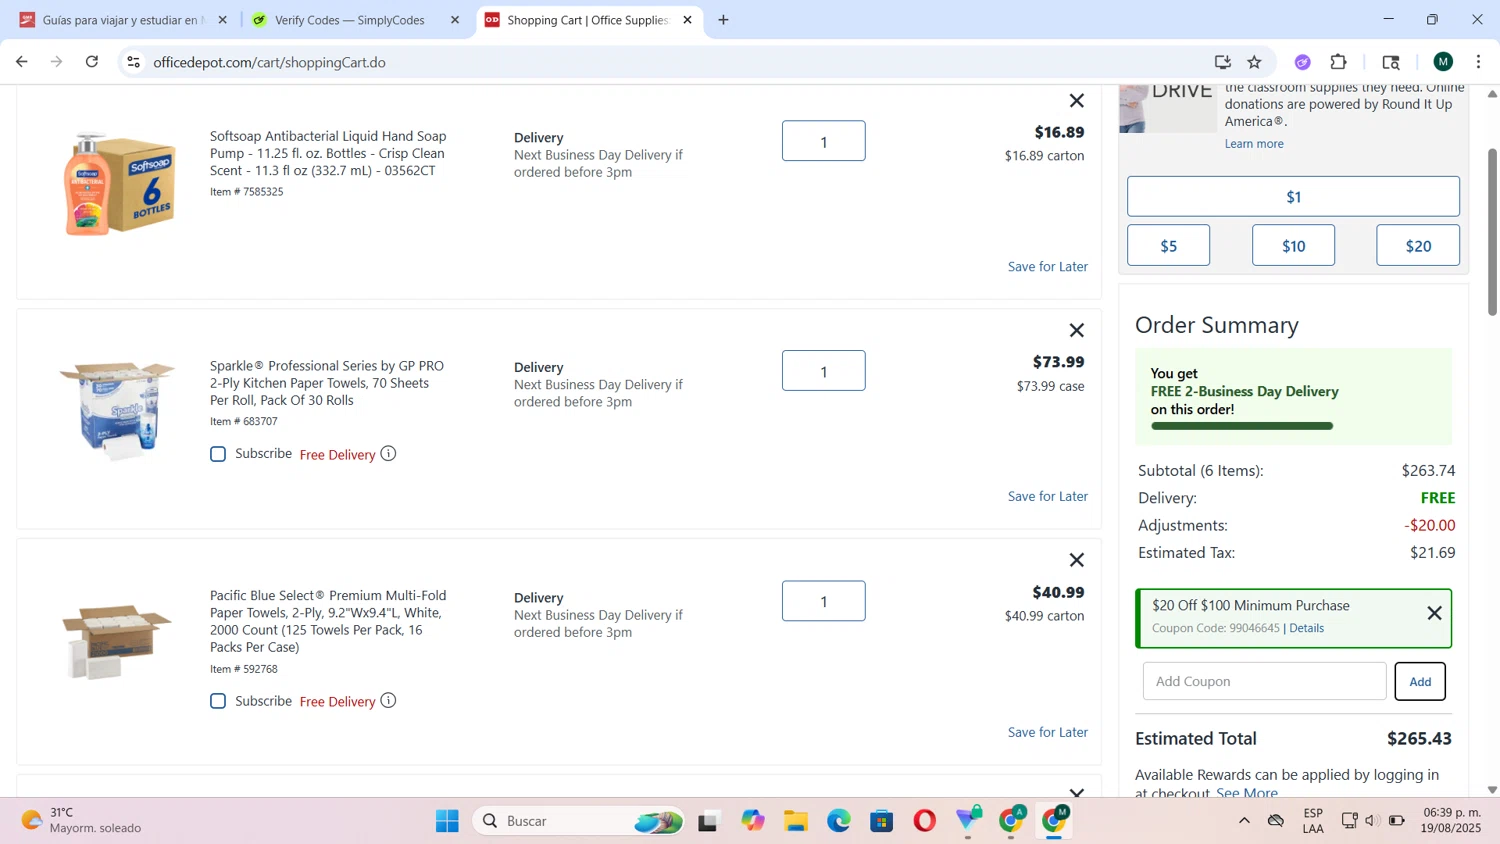Edit quantity field for Sparkle paper towels

[823, 371]
